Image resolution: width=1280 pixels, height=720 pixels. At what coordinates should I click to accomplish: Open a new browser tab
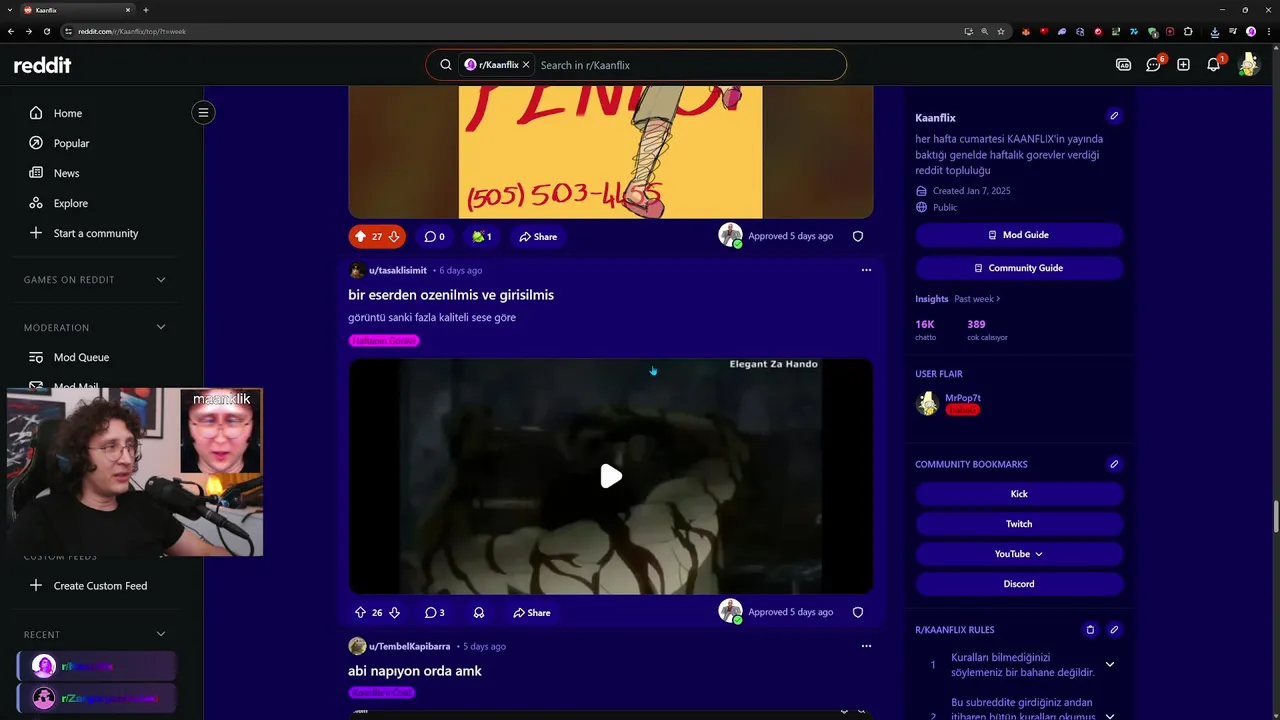point(146,10)
